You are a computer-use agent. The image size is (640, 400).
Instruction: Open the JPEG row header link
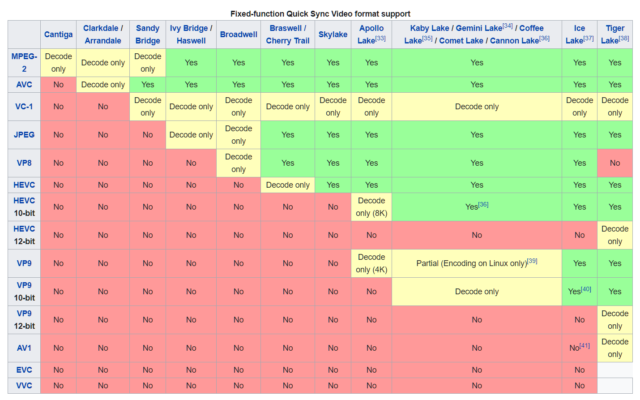(x=24, y=135)
